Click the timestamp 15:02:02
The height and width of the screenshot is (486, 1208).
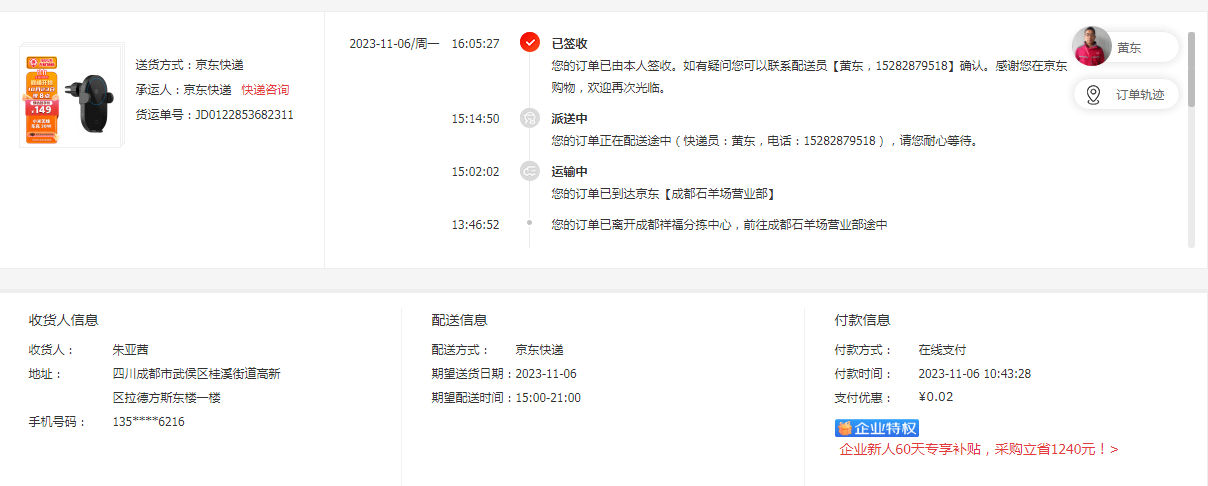point(475,172)
